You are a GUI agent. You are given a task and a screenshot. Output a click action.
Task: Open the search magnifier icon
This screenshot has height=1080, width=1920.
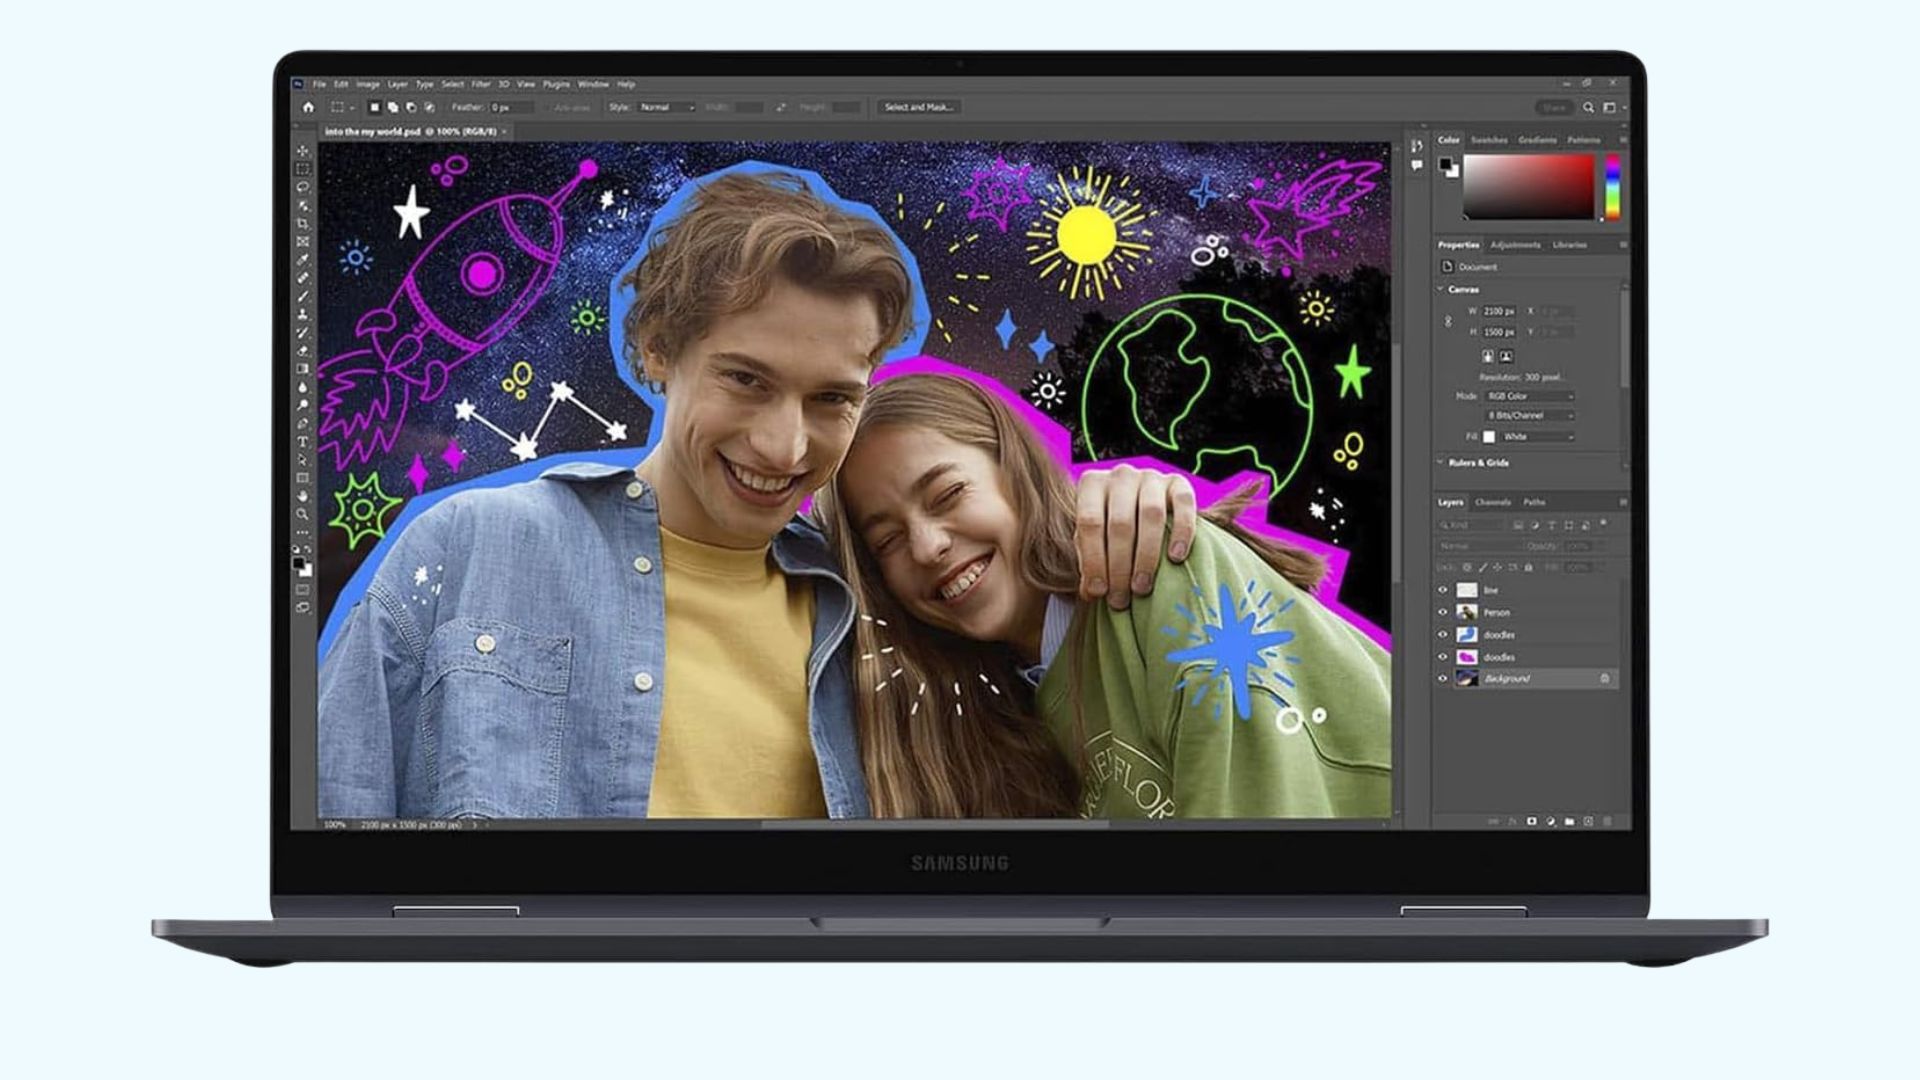(1588, 107)
